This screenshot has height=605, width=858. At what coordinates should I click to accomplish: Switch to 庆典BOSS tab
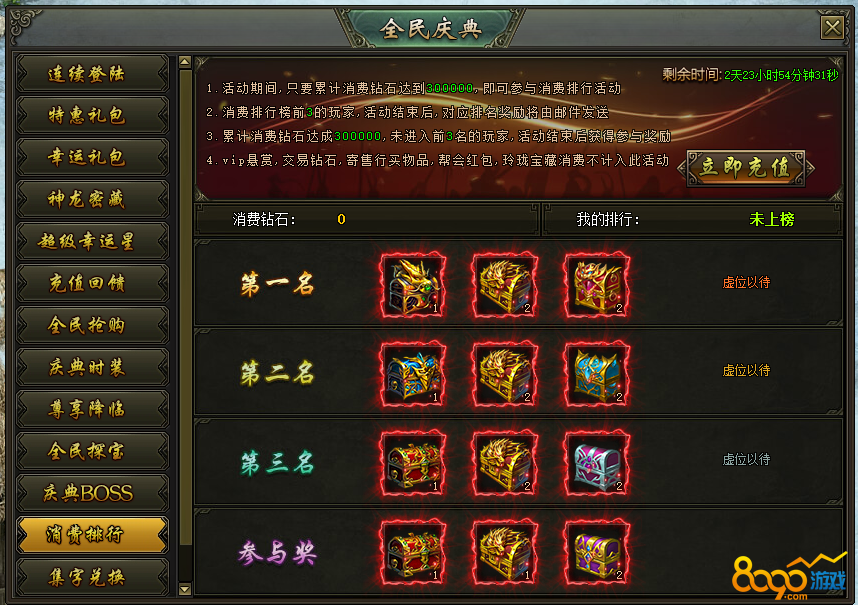pos(92,493)
